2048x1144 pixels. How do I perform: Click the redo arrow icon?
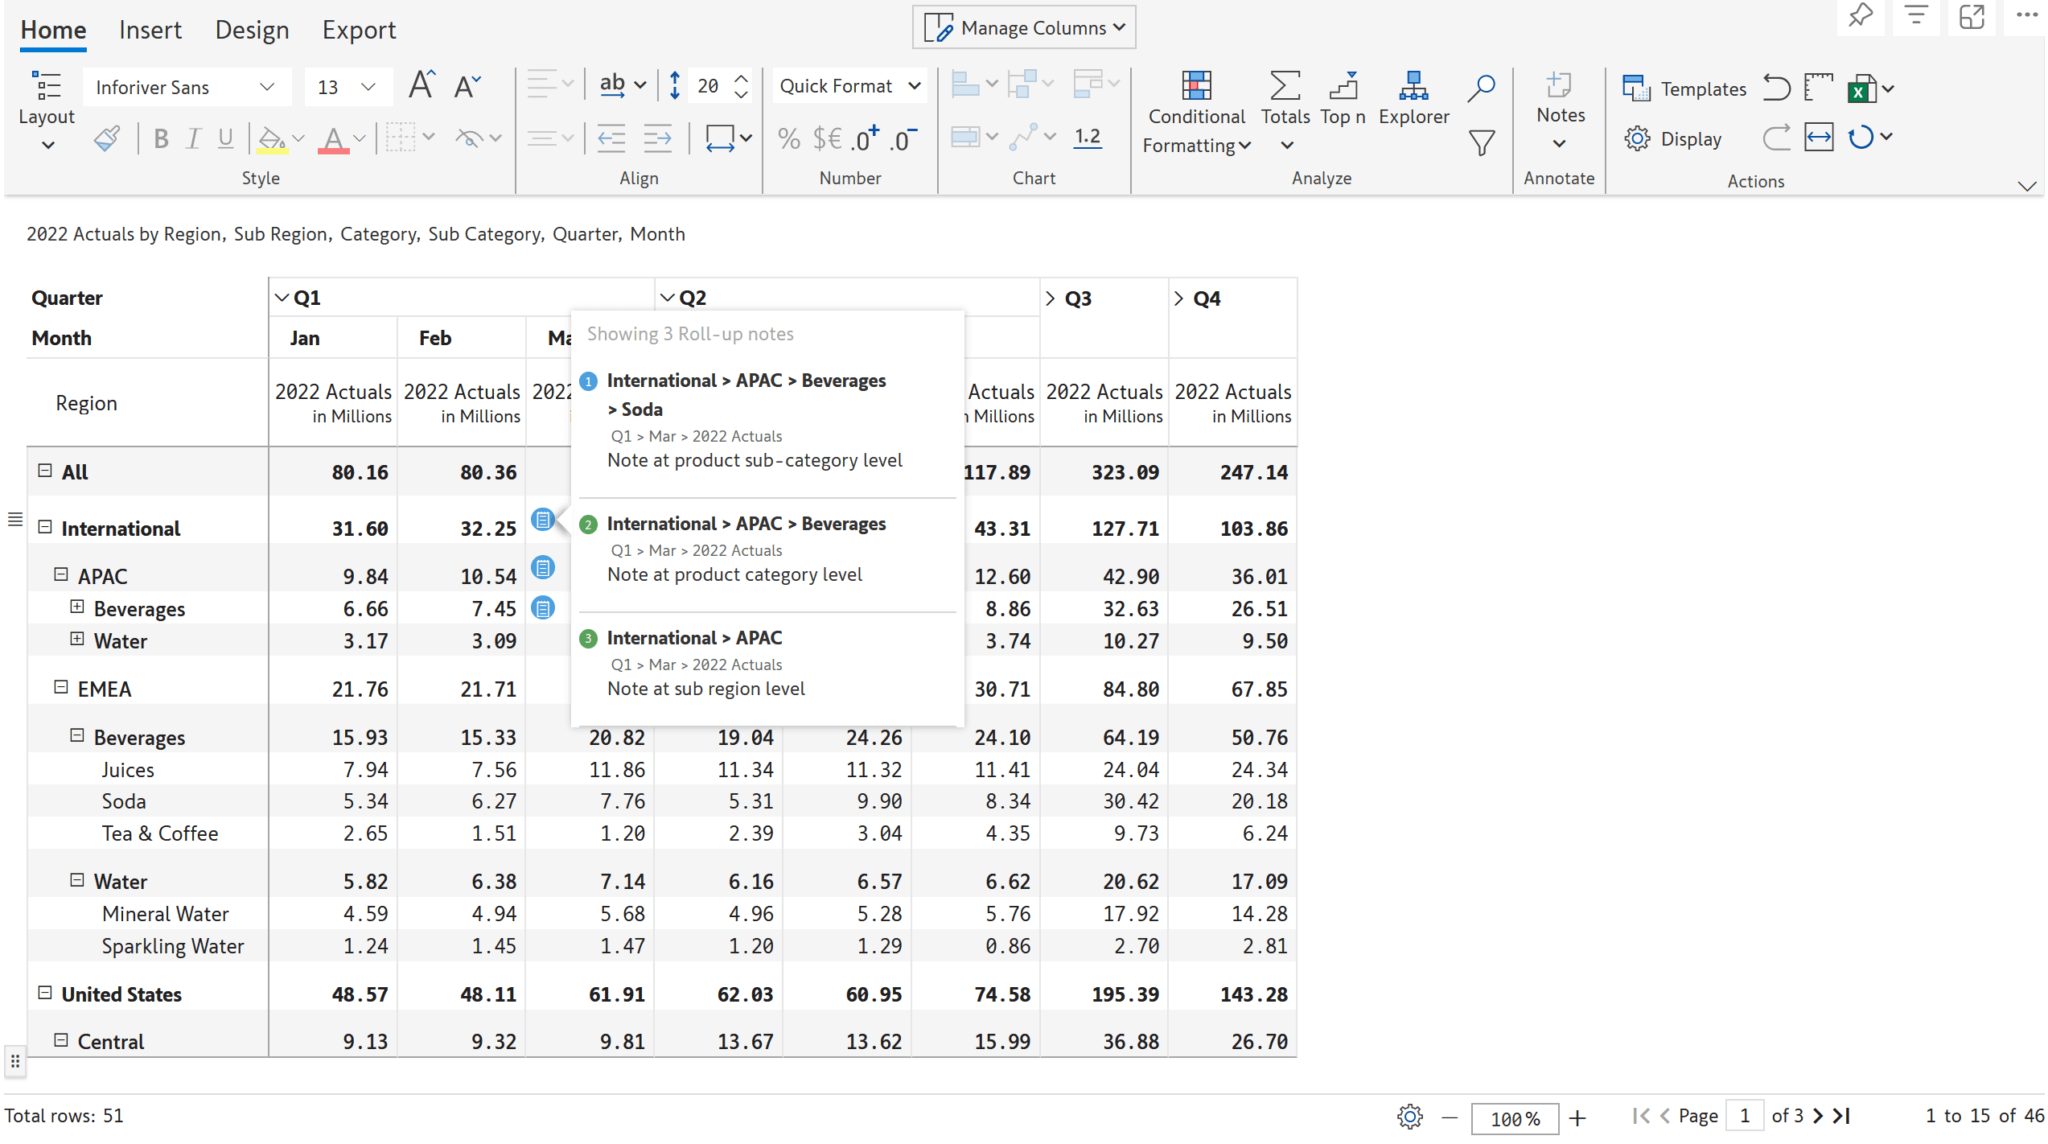[1776, 137]
